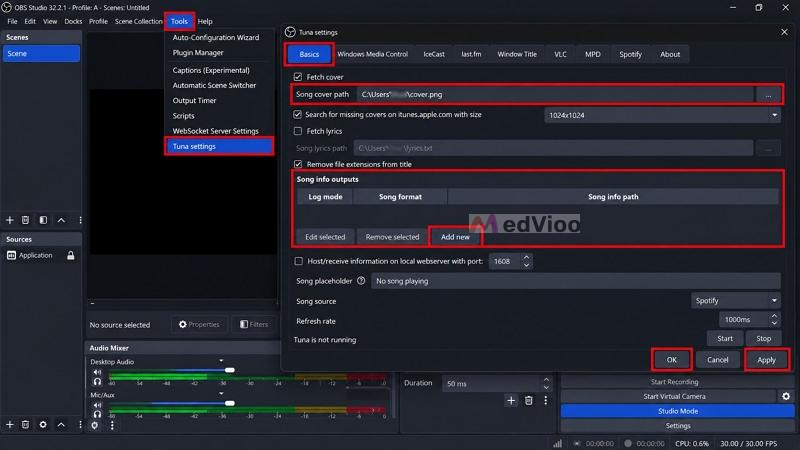Screen dimensions: 800x450
Task: Toggle Mic/Aux headphone monitoring icon
Action: coord(97,414)
